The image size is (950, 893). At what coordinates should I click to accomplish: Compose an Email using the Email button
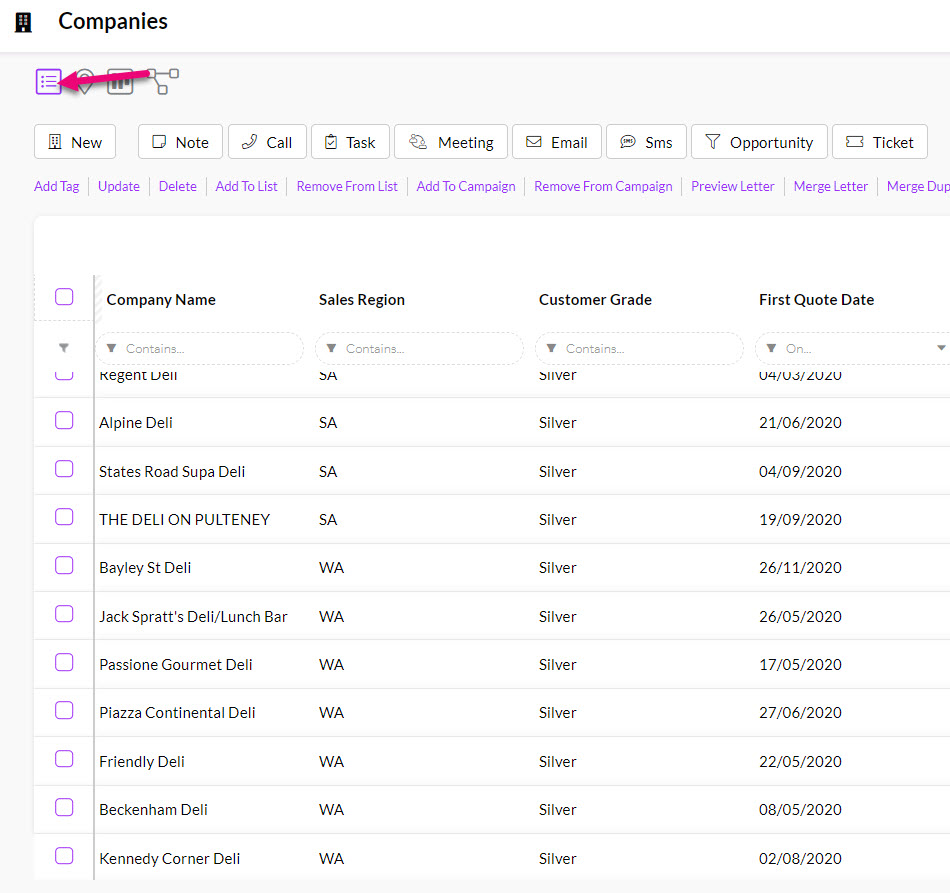coord(557,142)
